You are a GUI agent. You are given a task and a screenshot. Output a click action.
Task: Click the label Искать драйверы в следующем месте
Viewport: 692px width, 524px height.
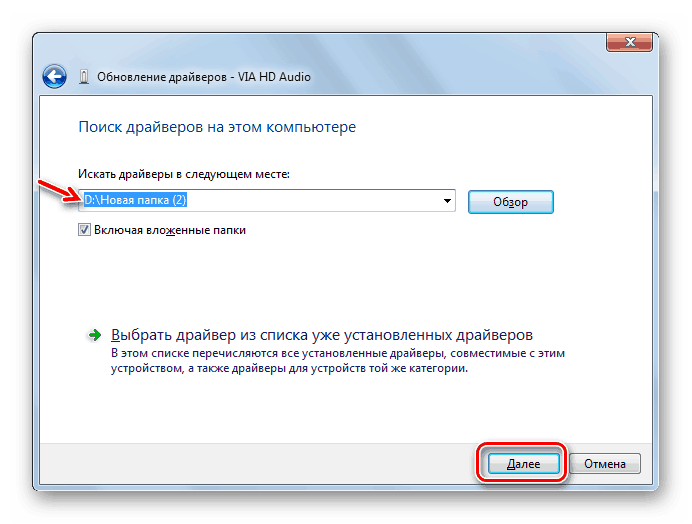184,174
